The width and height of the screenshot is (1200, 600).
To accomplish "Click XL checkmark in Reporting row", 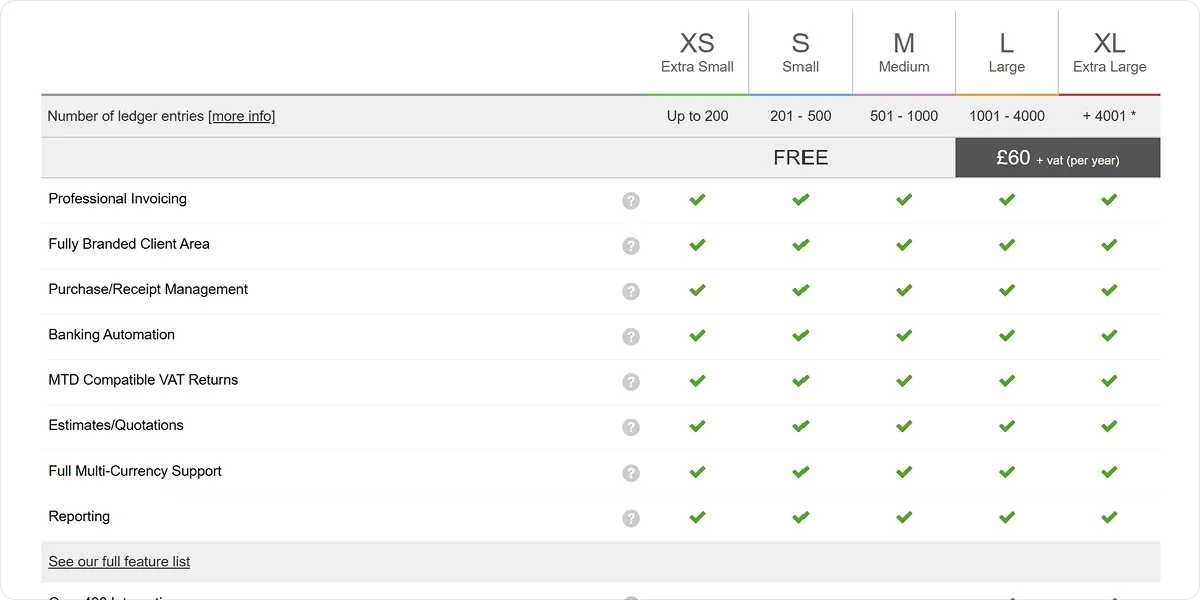I will click(x=1109, y=517).
